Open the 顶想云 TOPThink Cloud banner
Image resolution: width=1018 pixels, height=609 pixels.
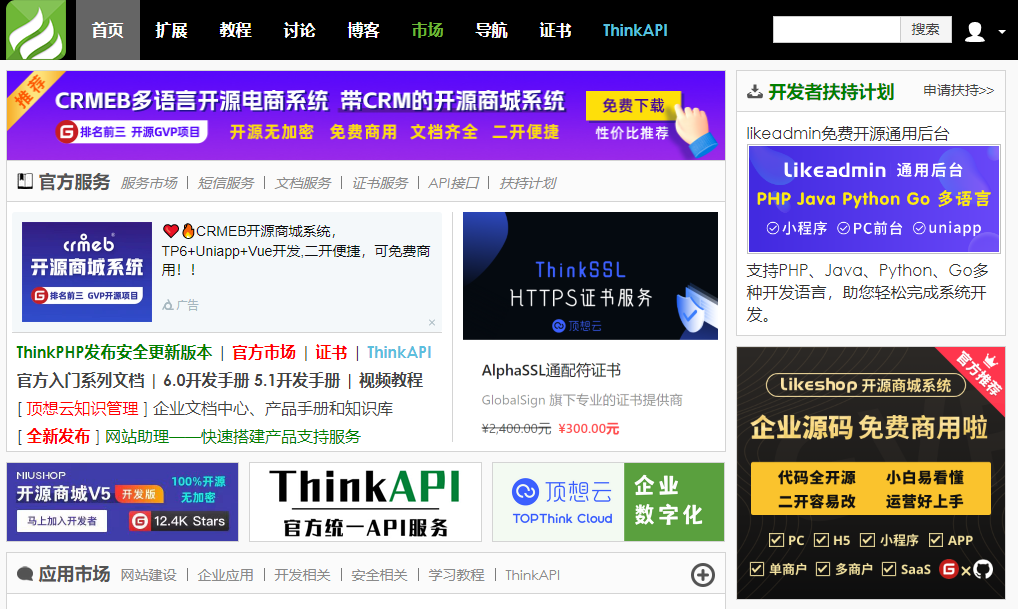click(x=608, y=502)
